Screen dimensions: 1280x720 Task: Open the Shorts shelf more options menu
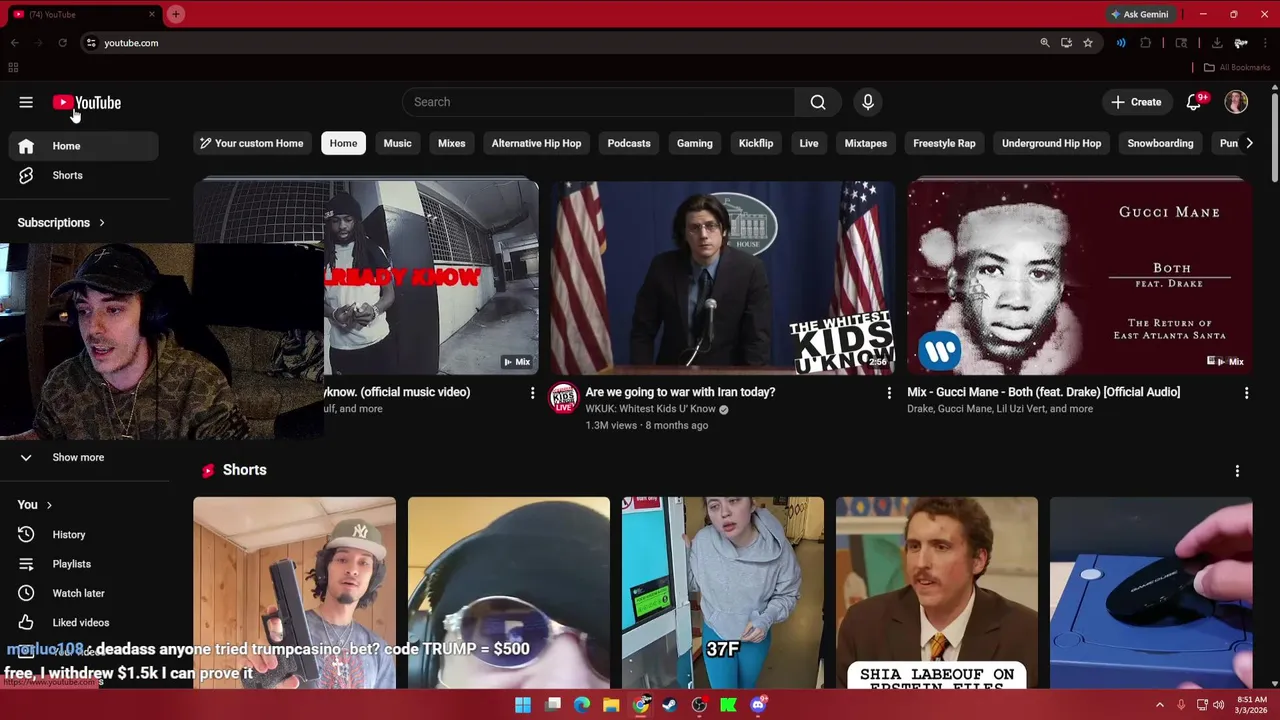coord(1237,471)
